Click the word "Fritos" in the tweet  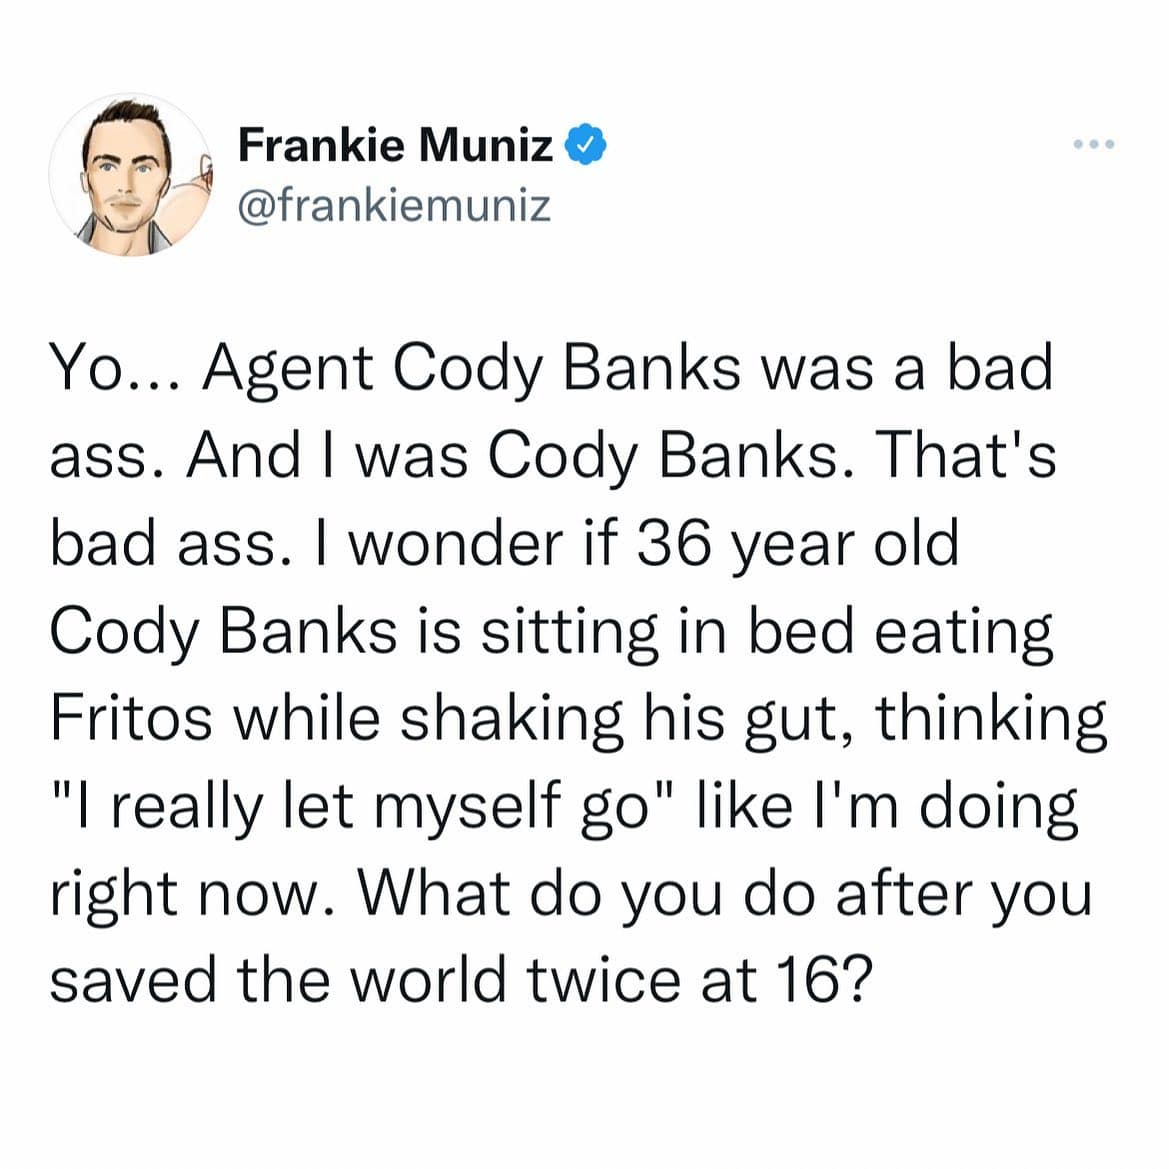(x=131, y=718)
